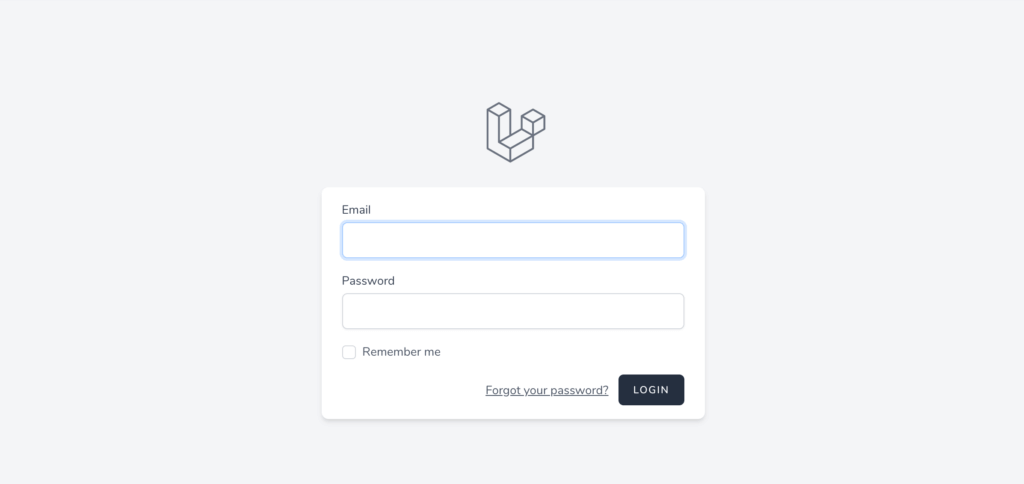Go to homepage via the Laravel cube logo
This screenshot has height=484, width=1024.
(515, 132)
